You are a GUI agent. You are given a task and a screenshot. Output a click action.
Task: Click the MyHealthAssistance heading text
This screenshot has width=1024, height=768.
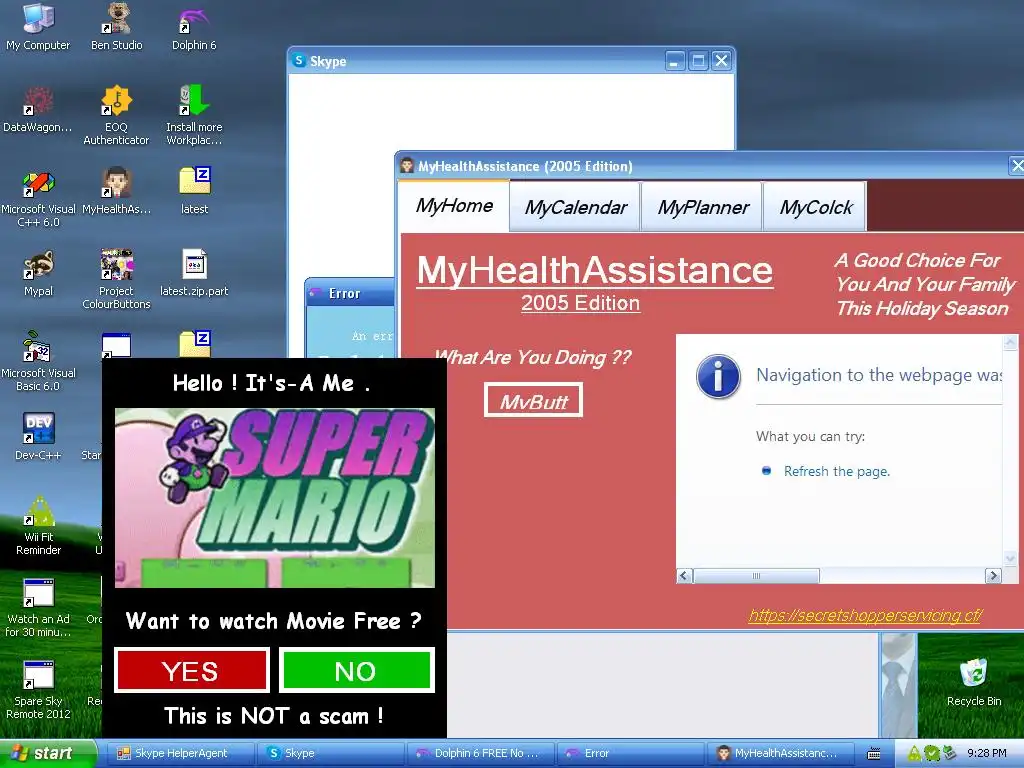point(594,270)
